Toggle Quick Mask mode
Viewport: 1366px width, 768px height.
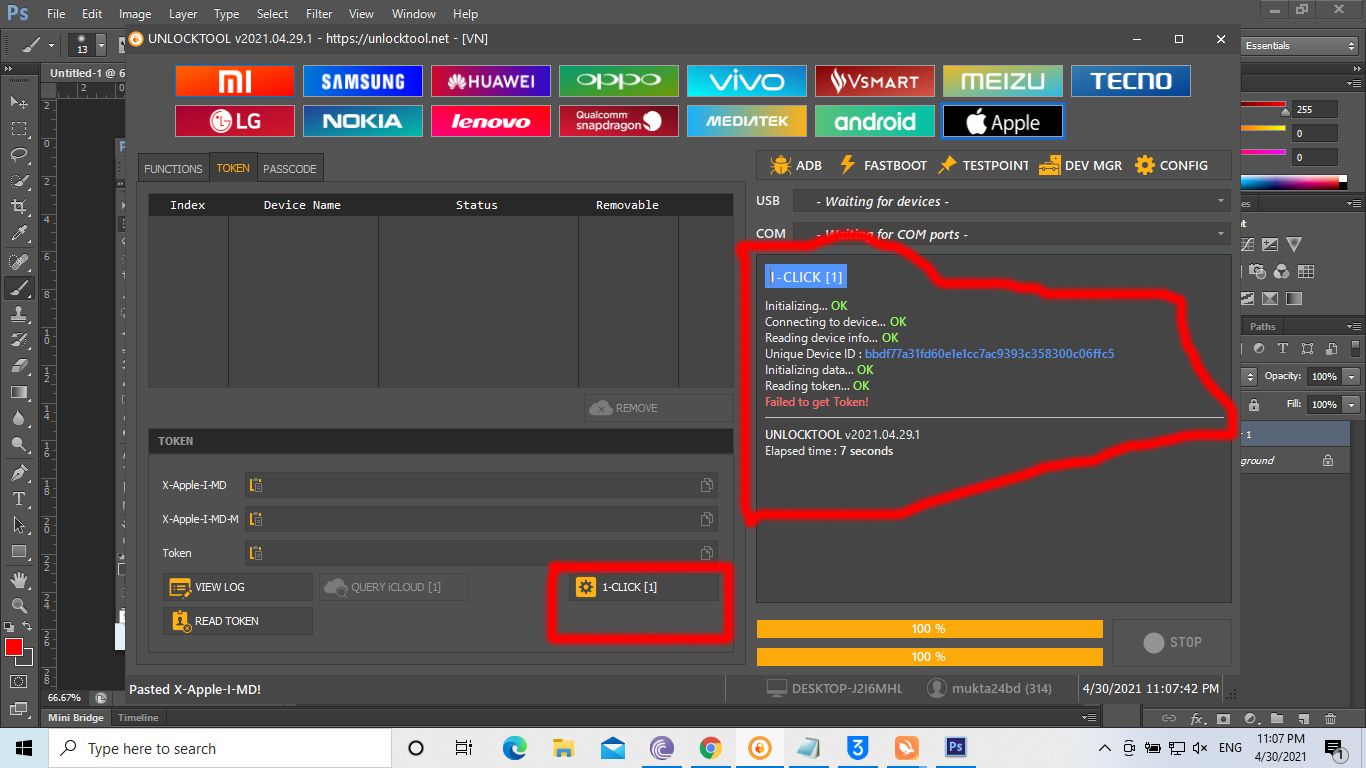(19, 681)
